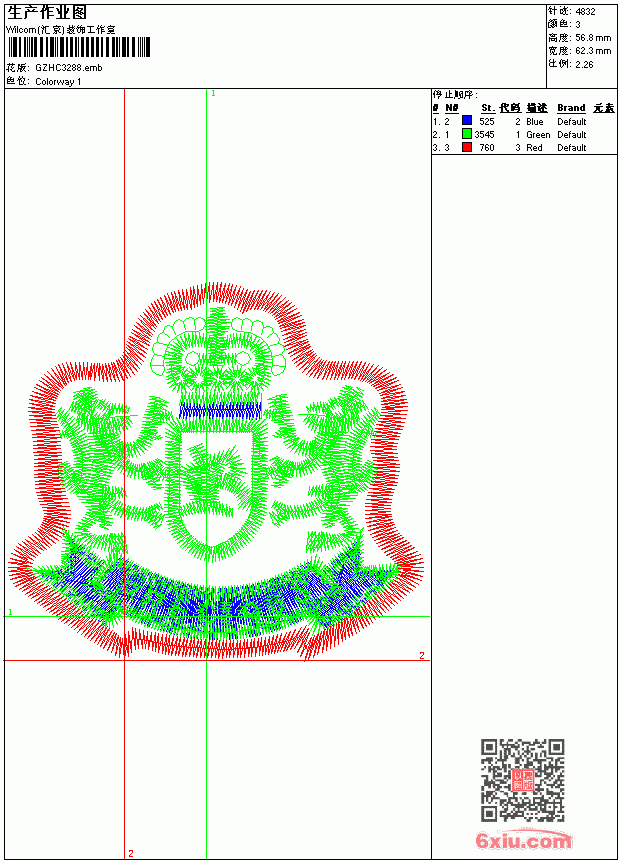Click the blue band beneath the crown
This screenshot has width=620, height=860.
pyautogui.click(x=220, y=410)
